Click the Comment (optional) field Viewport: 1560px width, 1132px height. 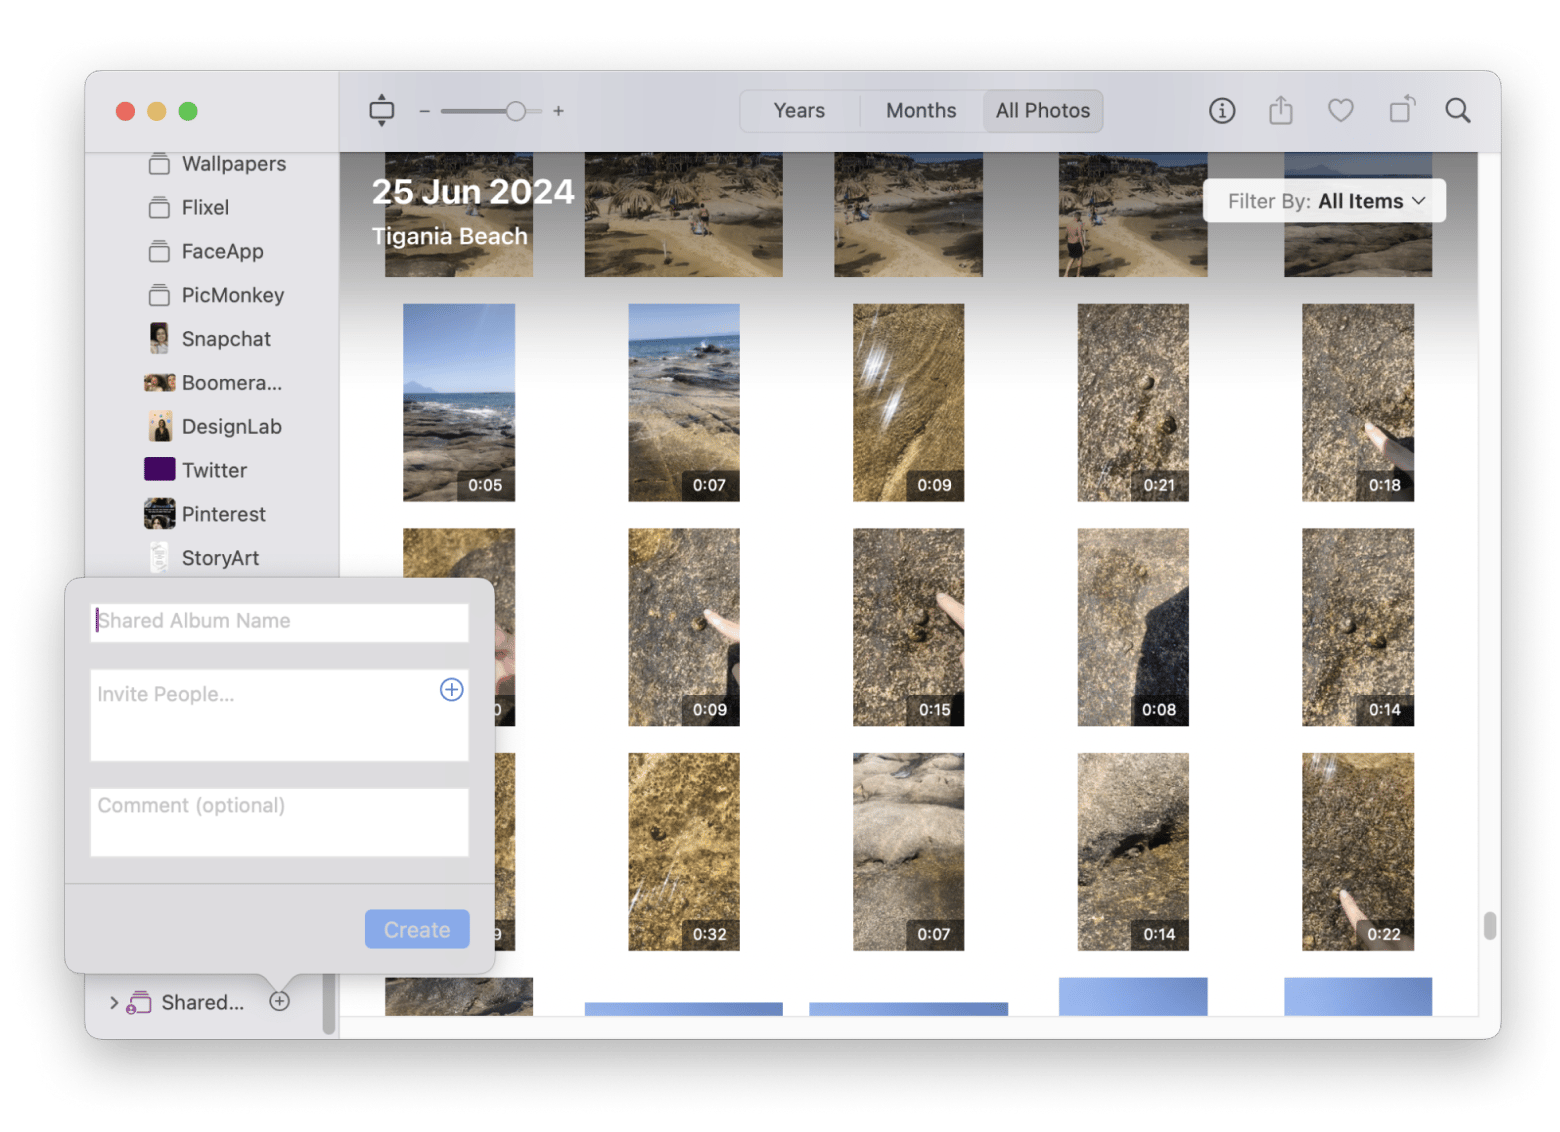coord(279,822)
